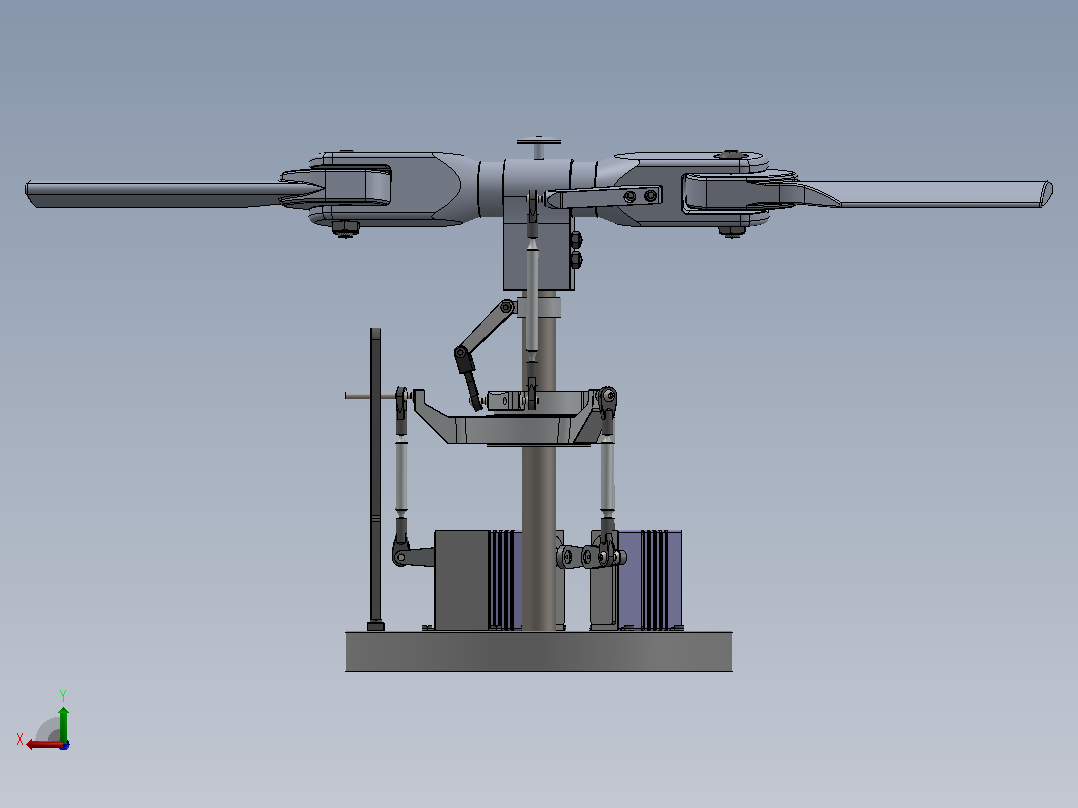This screenshot has width=1078, height=808.
Task: Select the angled washout arm link
Action: click(x=486, y=327)
